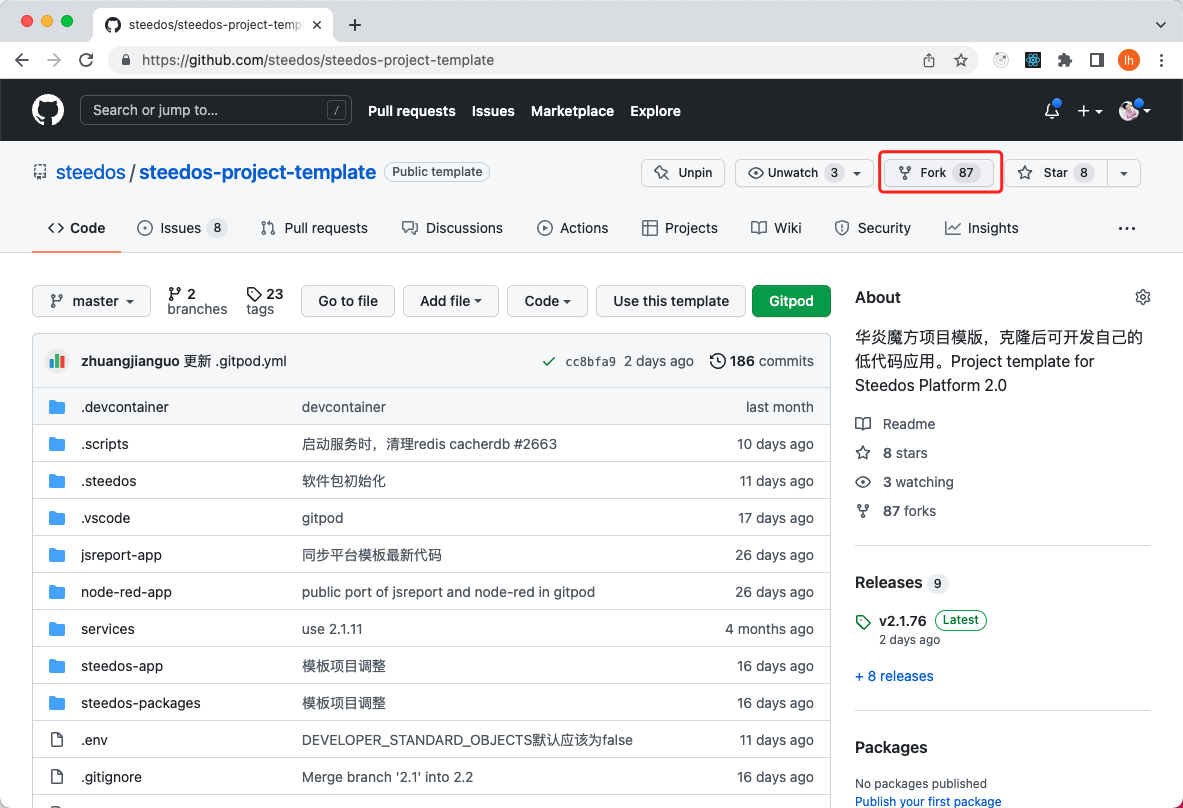Screen dimensions: 1183x808
Task: Expand the star lists dropdown arrow
Action: coord(1123,173)
